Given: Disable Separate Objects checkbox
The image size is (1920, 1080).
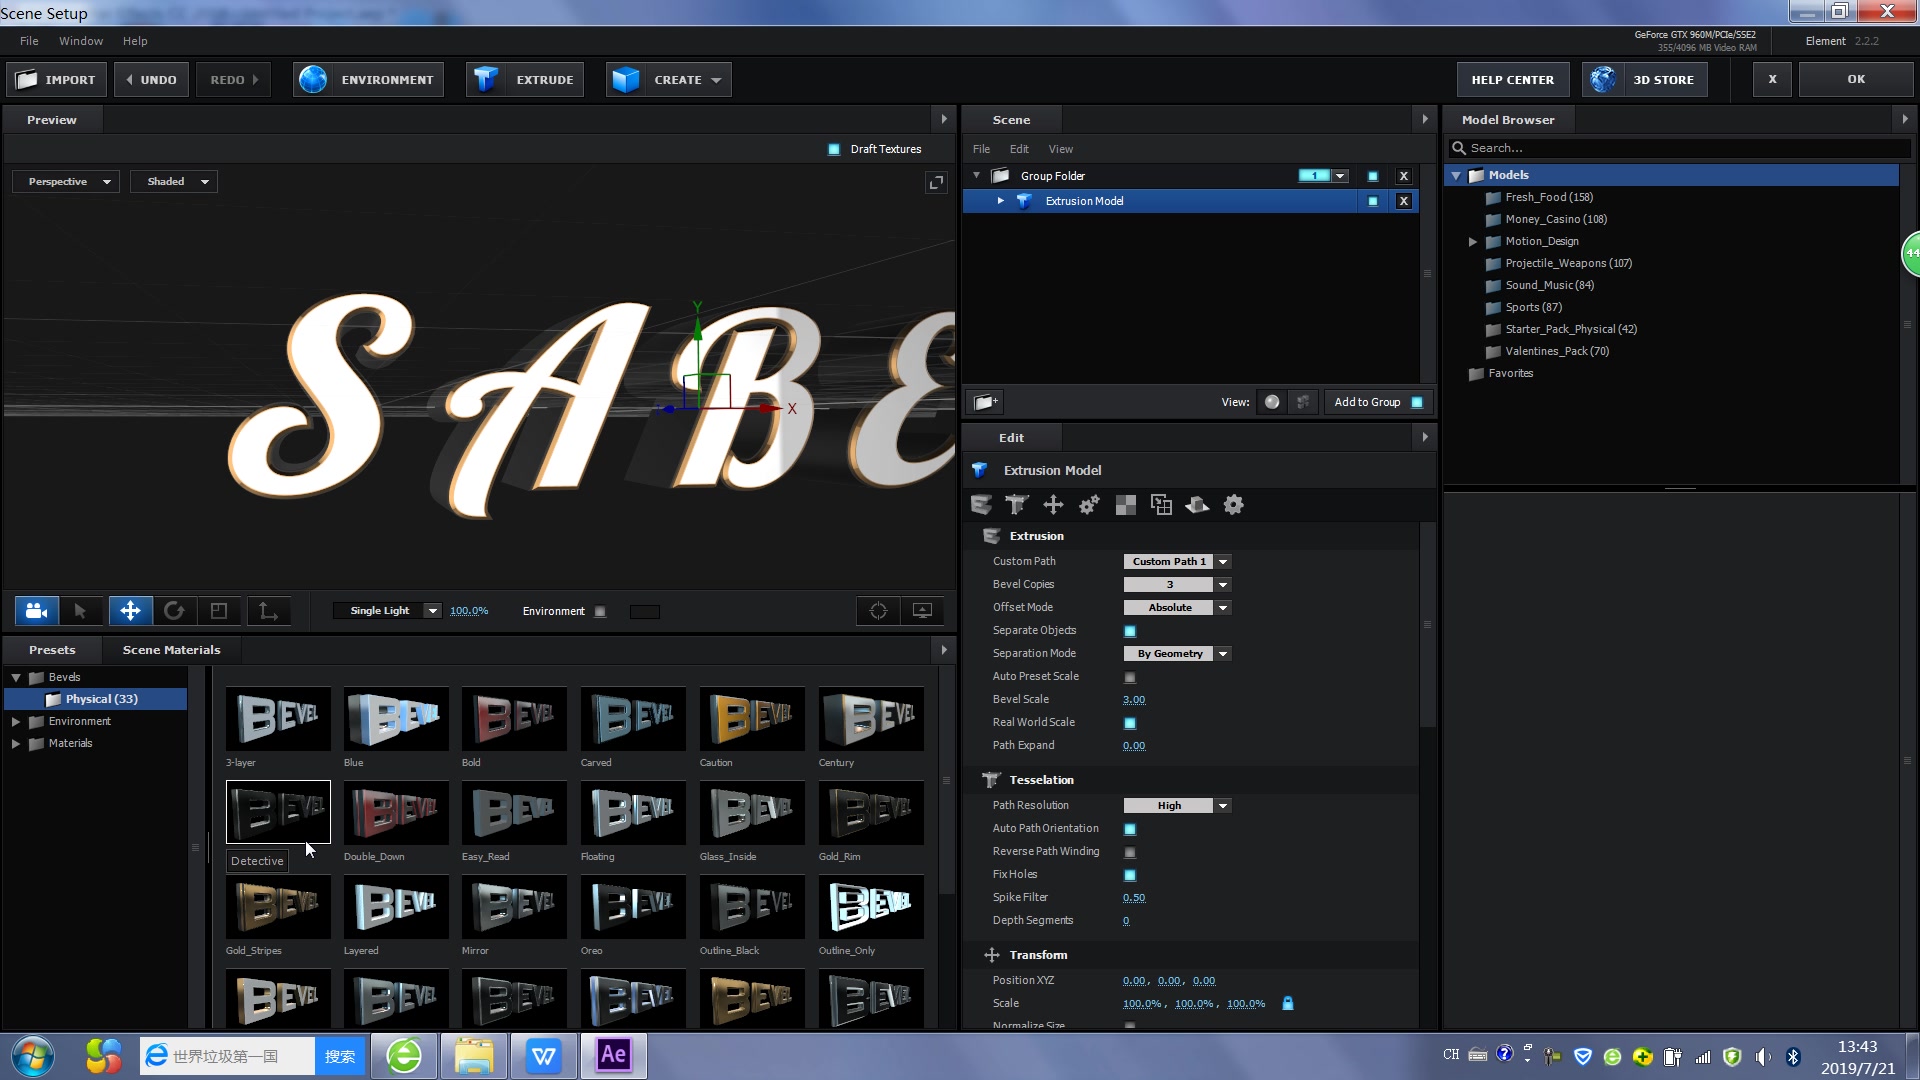Looking at the screenshot, I should [x=1130, y=631].
